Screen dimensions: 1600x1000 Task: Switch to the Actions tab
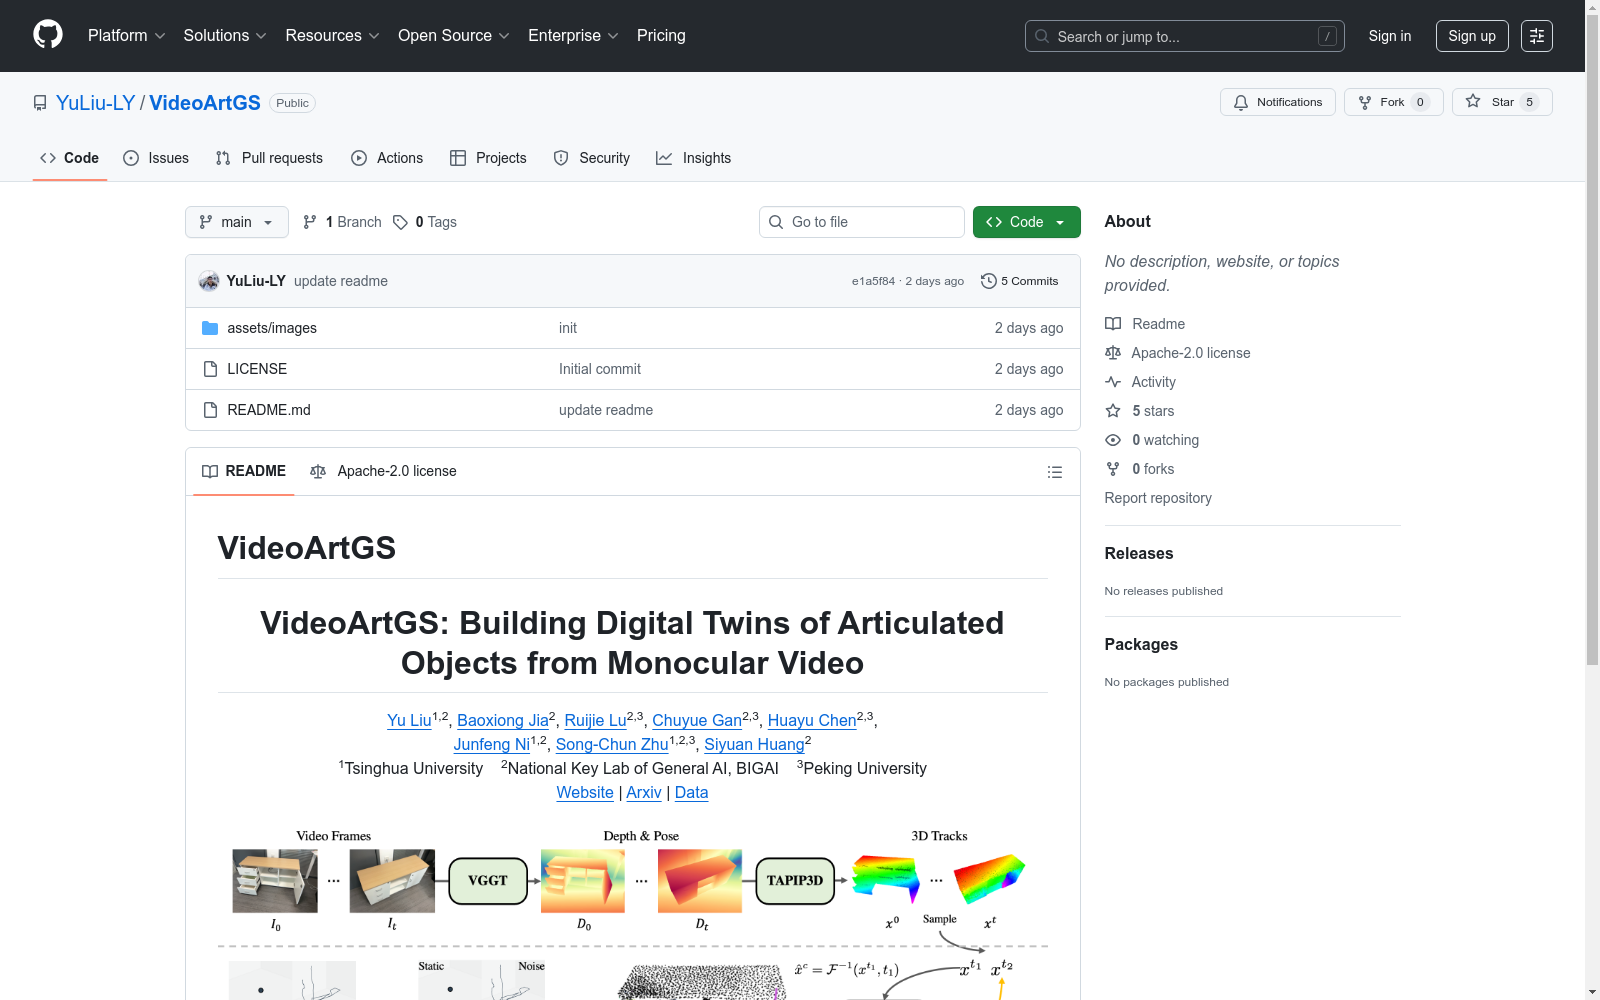387,158
